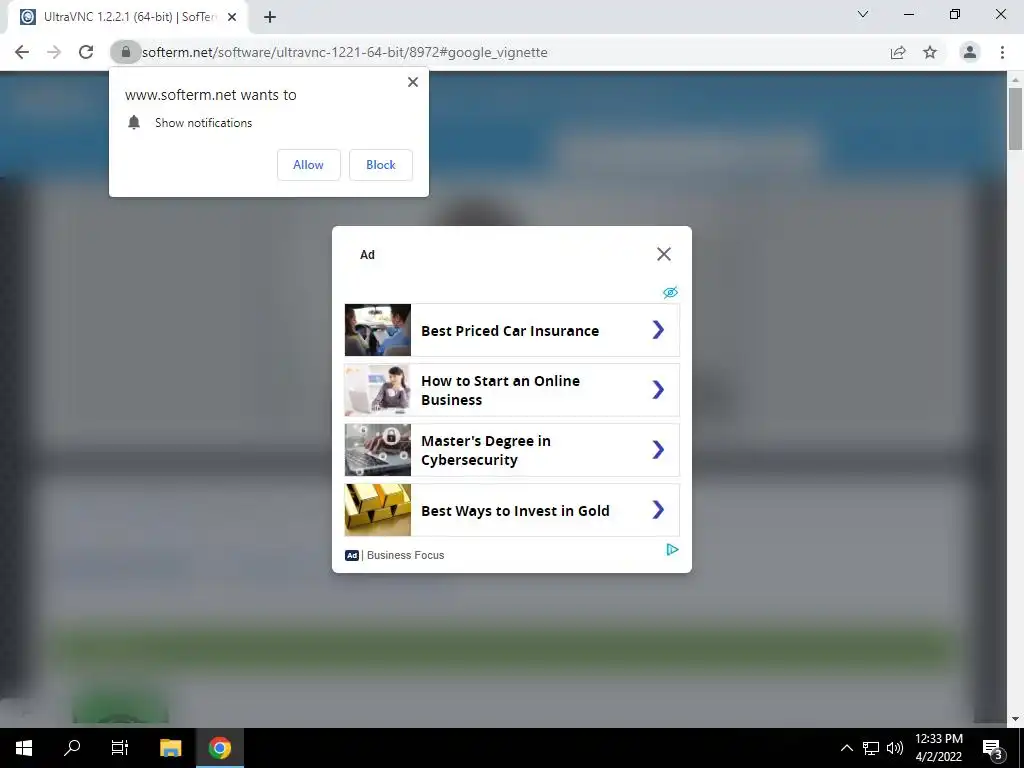Click Chrome icon in the taskbar
1024x768 pixels.
tap(219, 748)
